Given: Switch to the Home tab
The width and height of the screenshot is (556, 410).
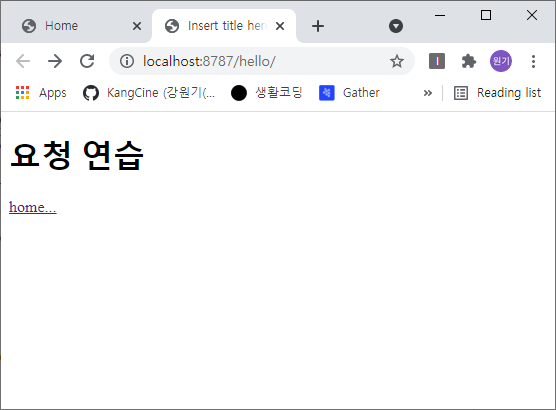Looking at the screenshot, I should [76, 26].
